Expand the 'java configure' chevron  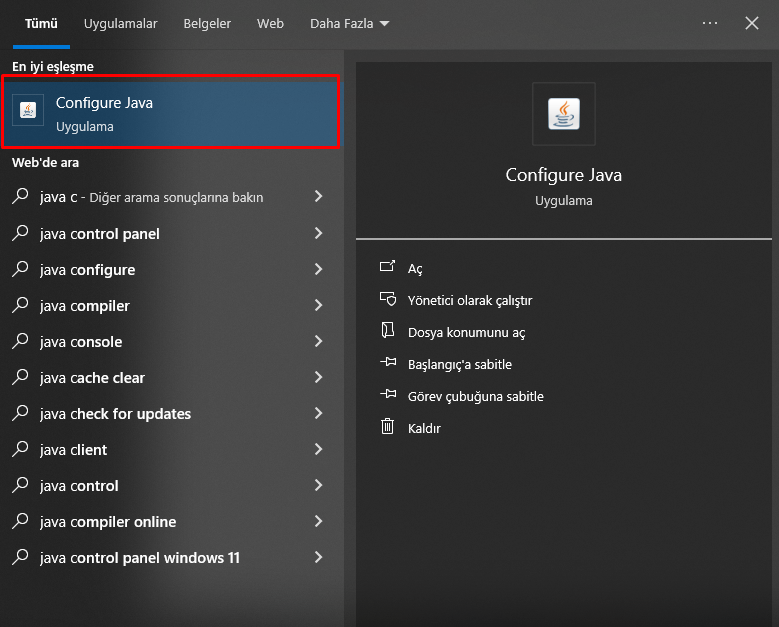click(318, 269)
